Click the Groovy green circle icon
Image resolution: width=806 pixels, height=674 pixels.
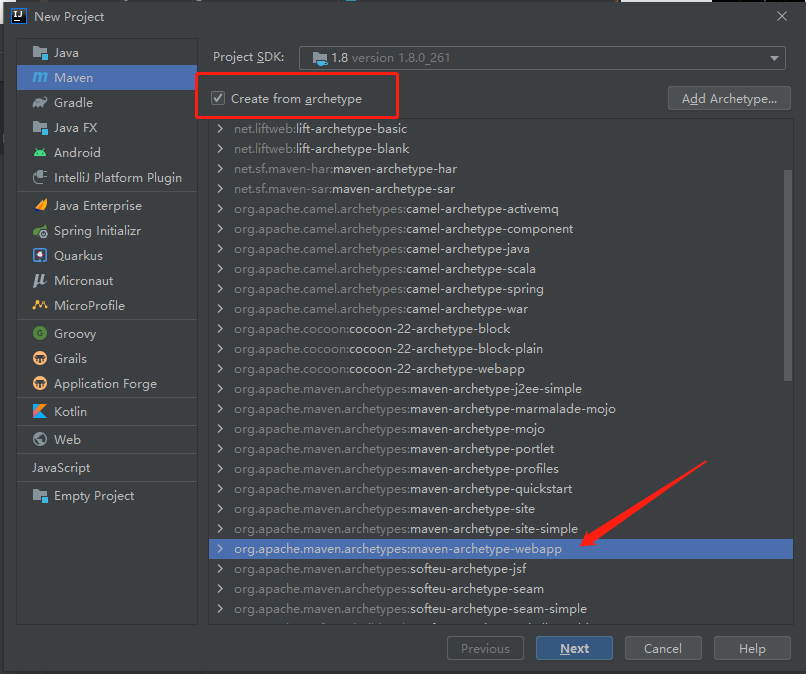[40, 333]
